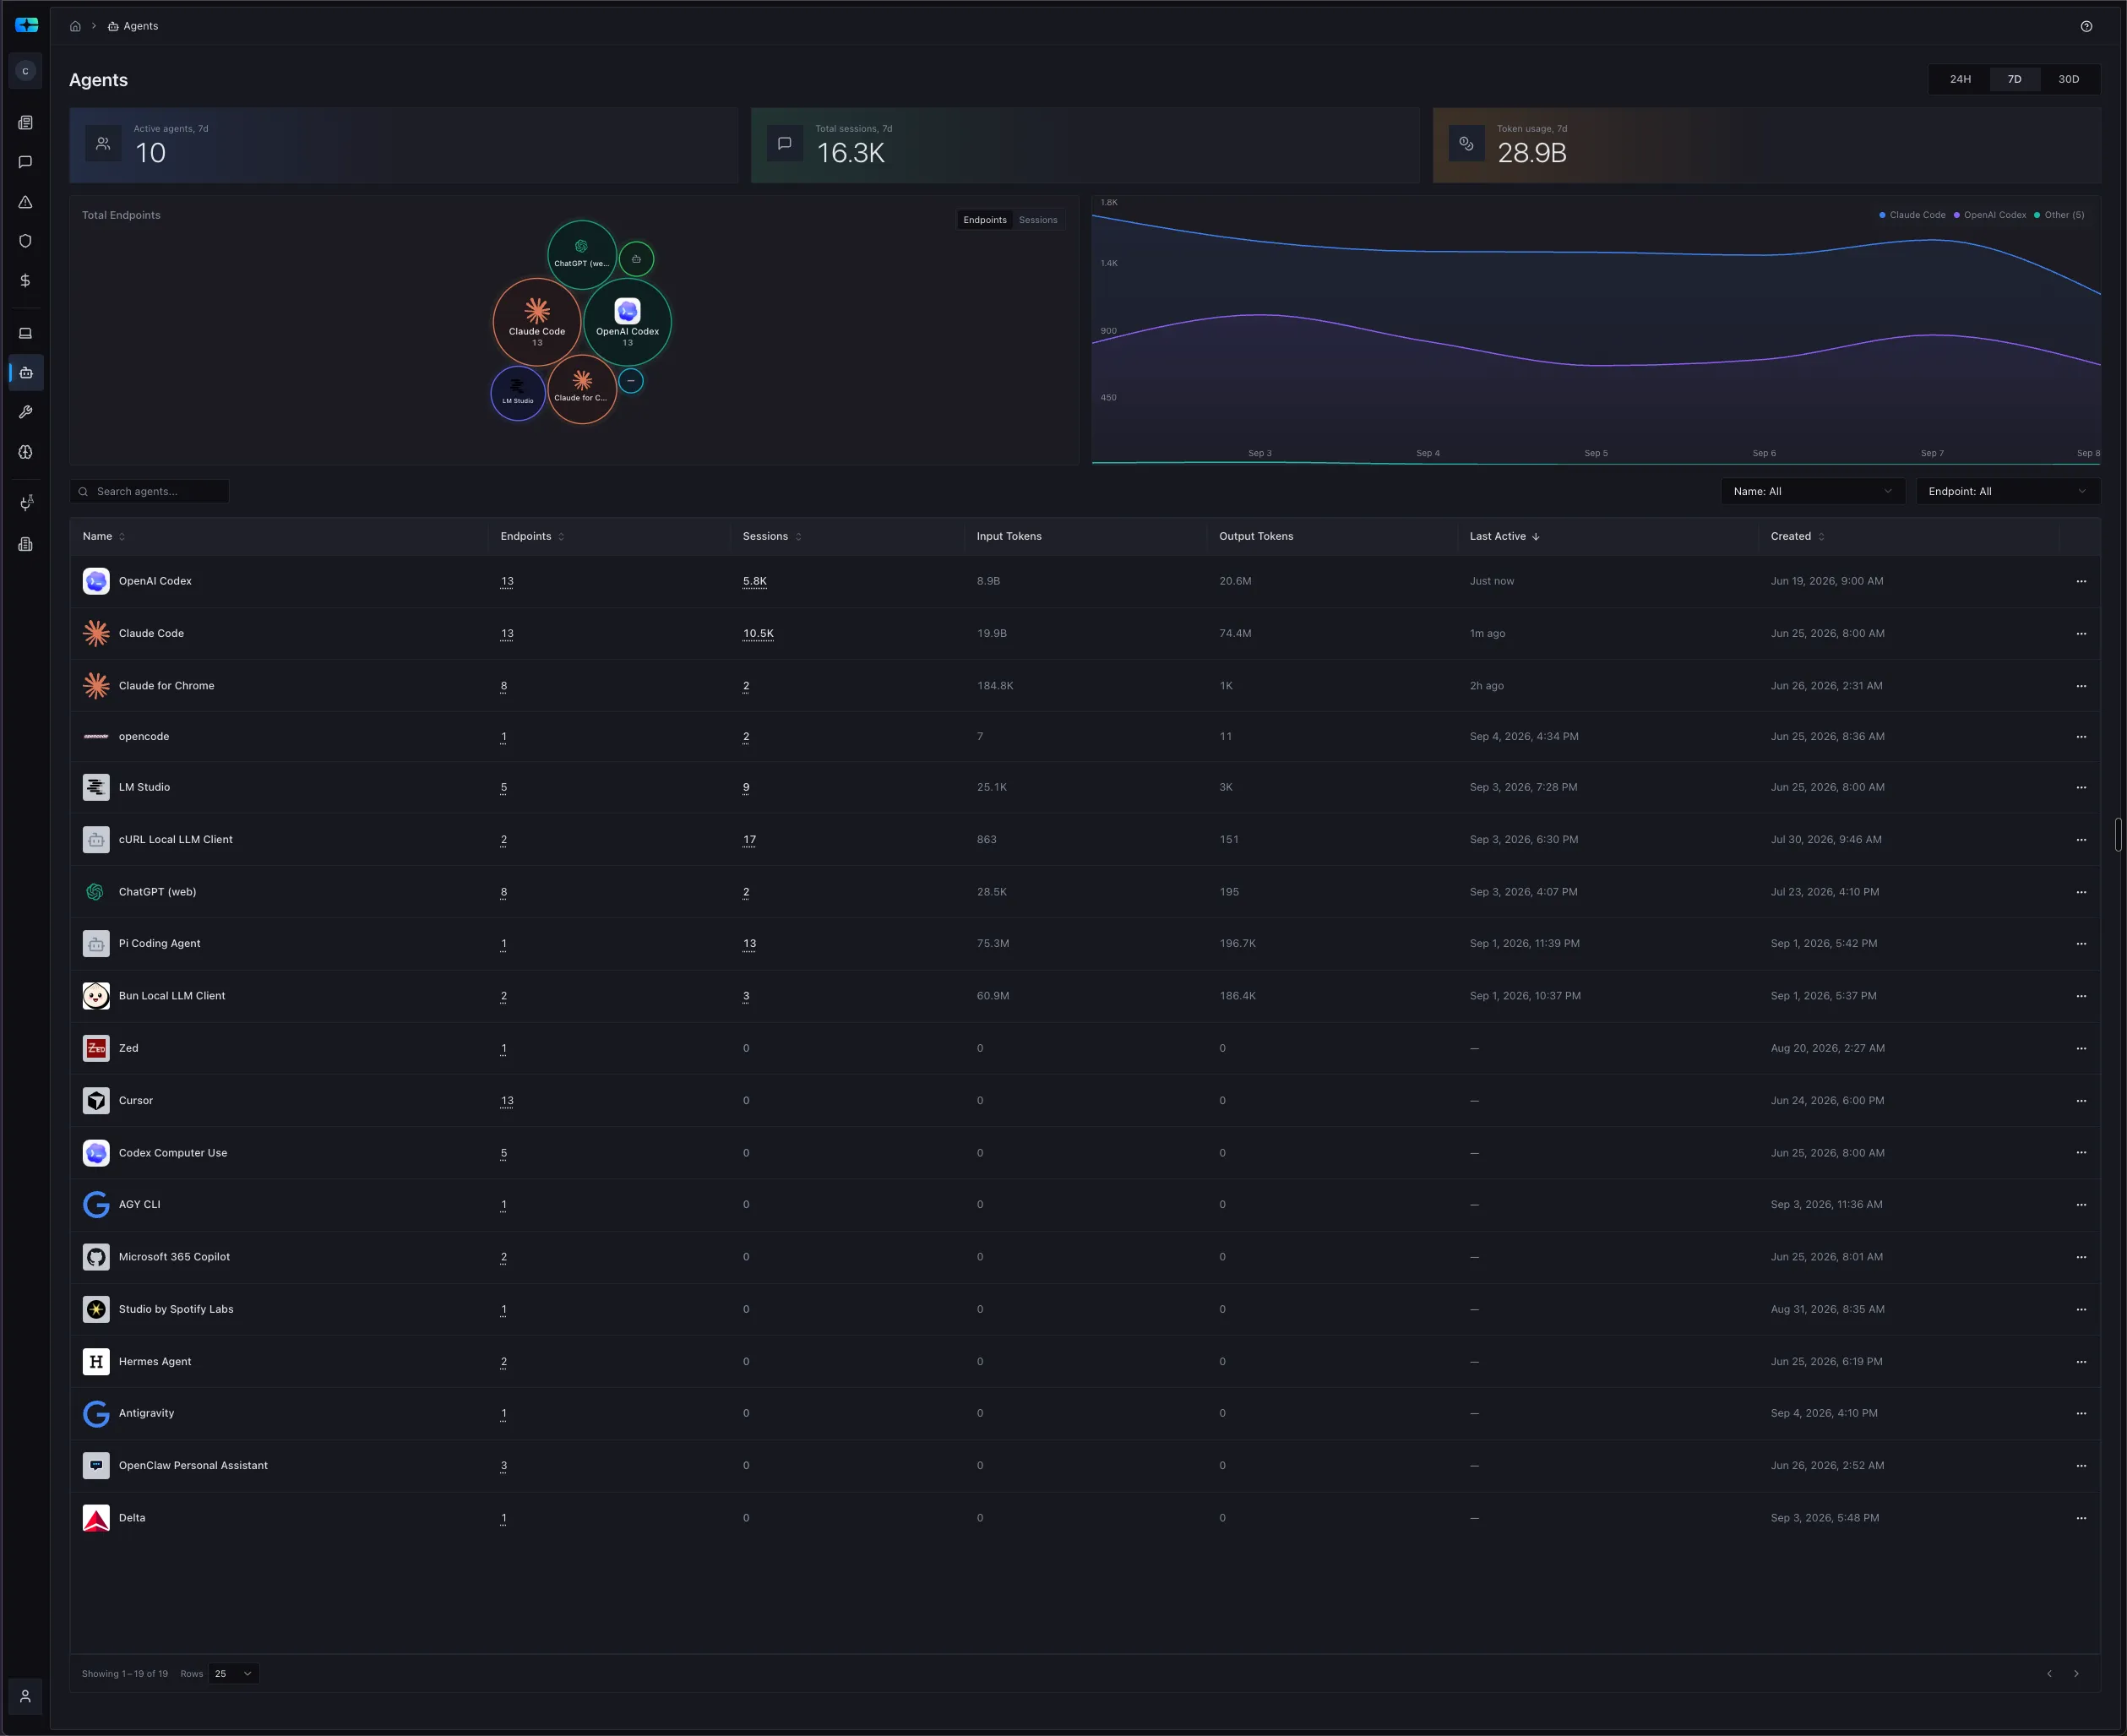Open the brain models sidebar icon
This screenshot has width=2127, height=1736.
[x=26, y=452]
